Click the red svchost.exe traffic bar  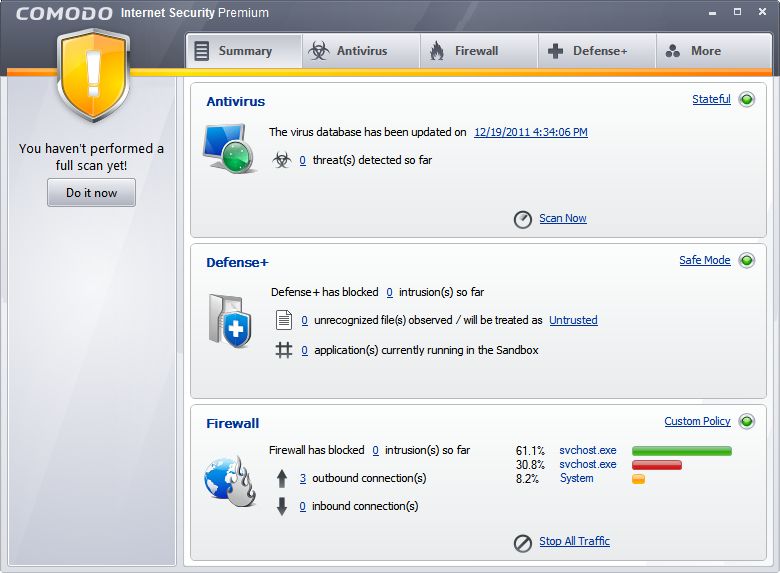pos(657,465)
